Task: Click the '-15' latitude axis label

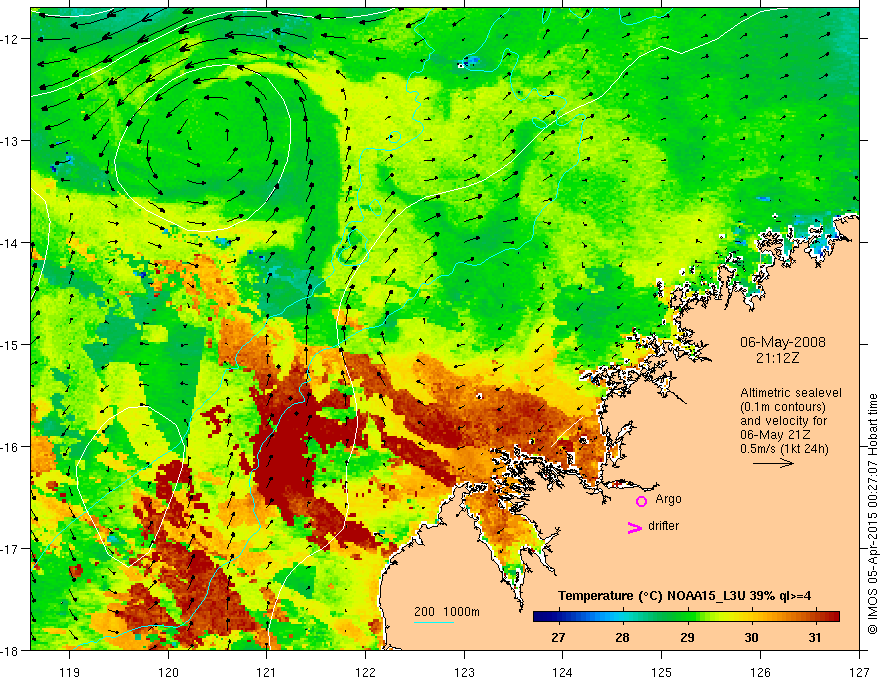Action: (x=11, y=344)
